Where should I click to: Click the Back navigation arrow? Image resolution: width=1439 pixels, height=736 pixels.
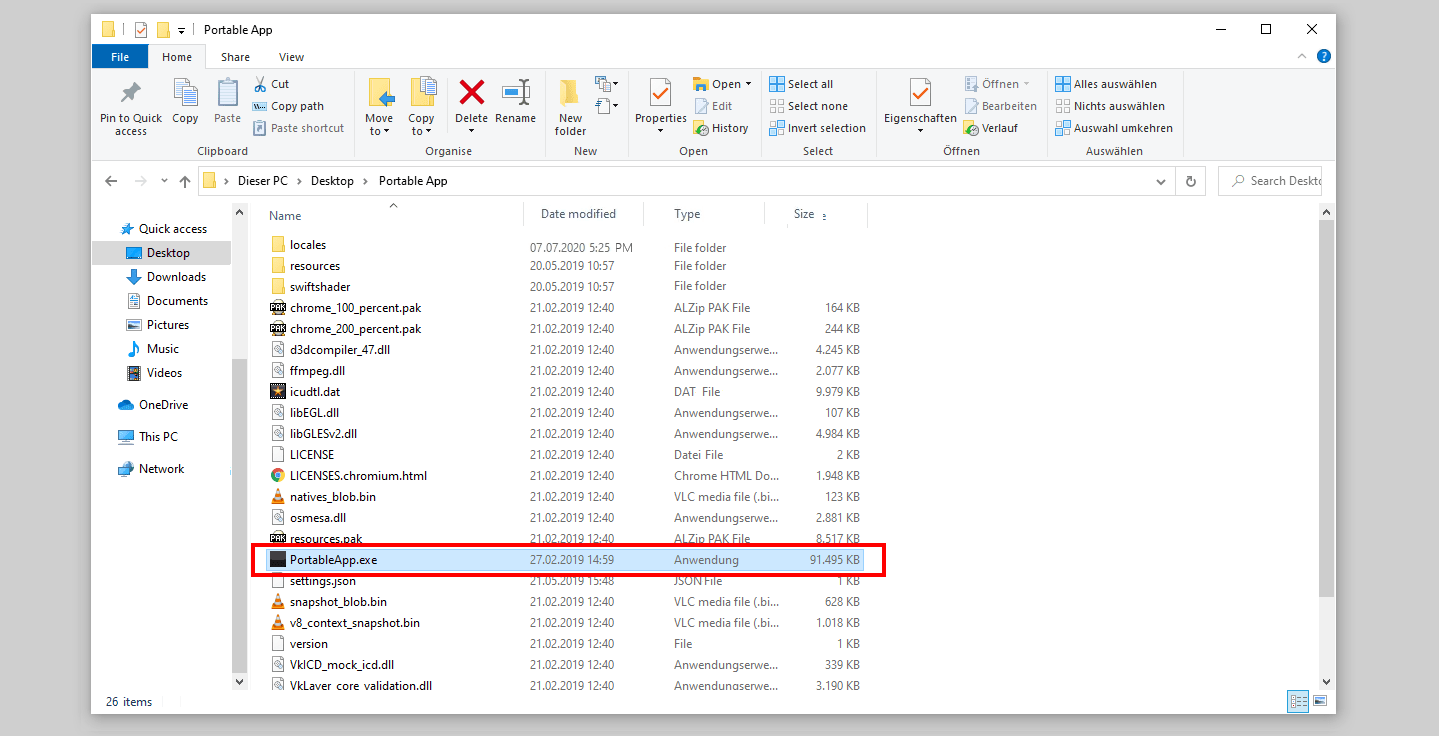(x=113, y=181)
